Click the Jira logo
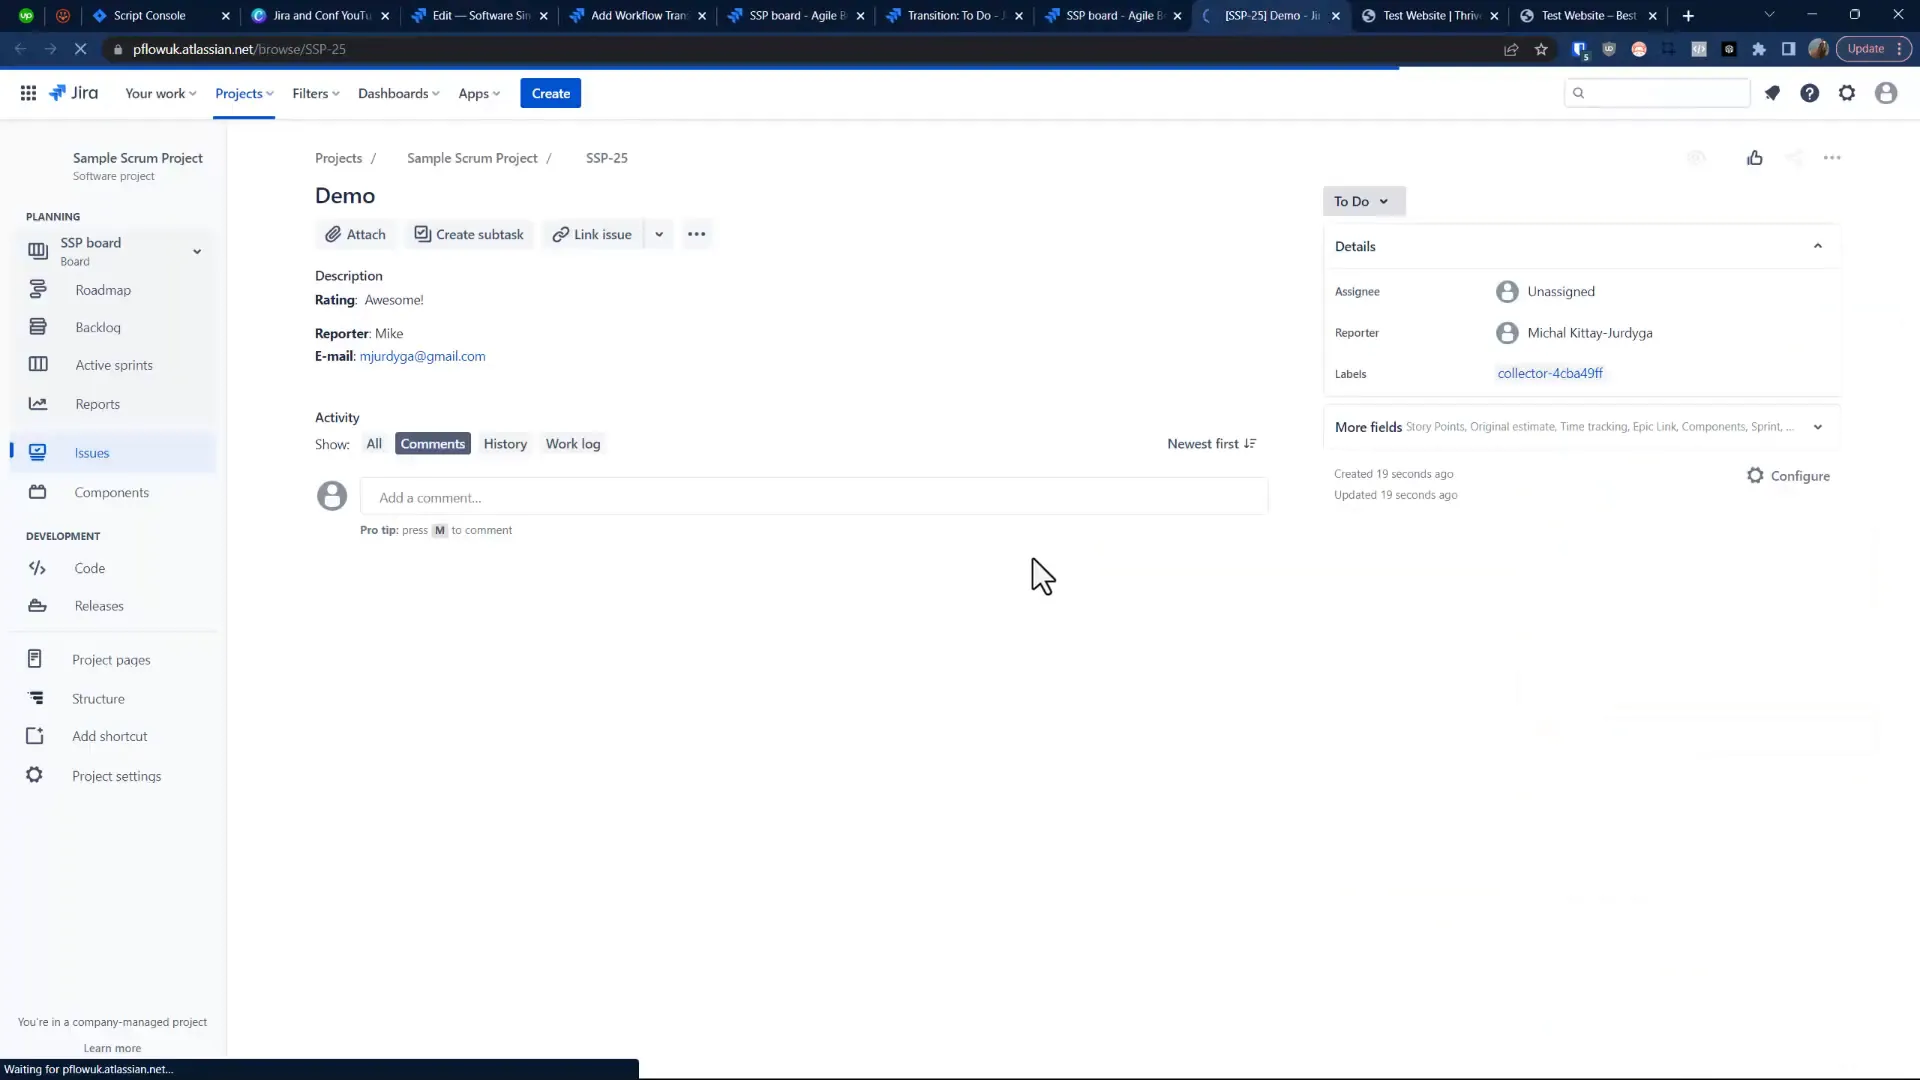Viewport: 1920px width, 1080px height. coord(74,93)
